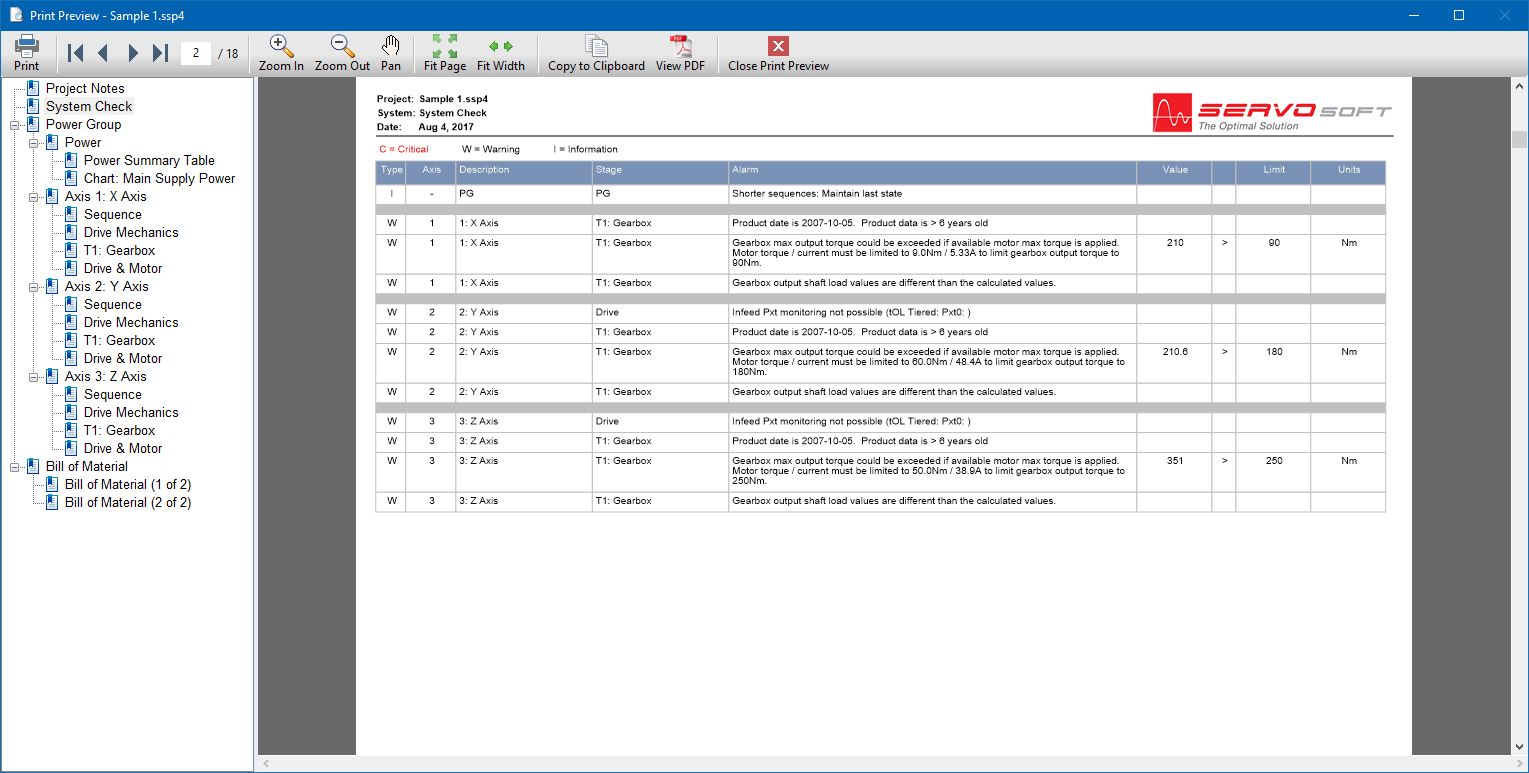
Task: Click the Print icon
Action: pyautogui.click(x=27, y=46)
